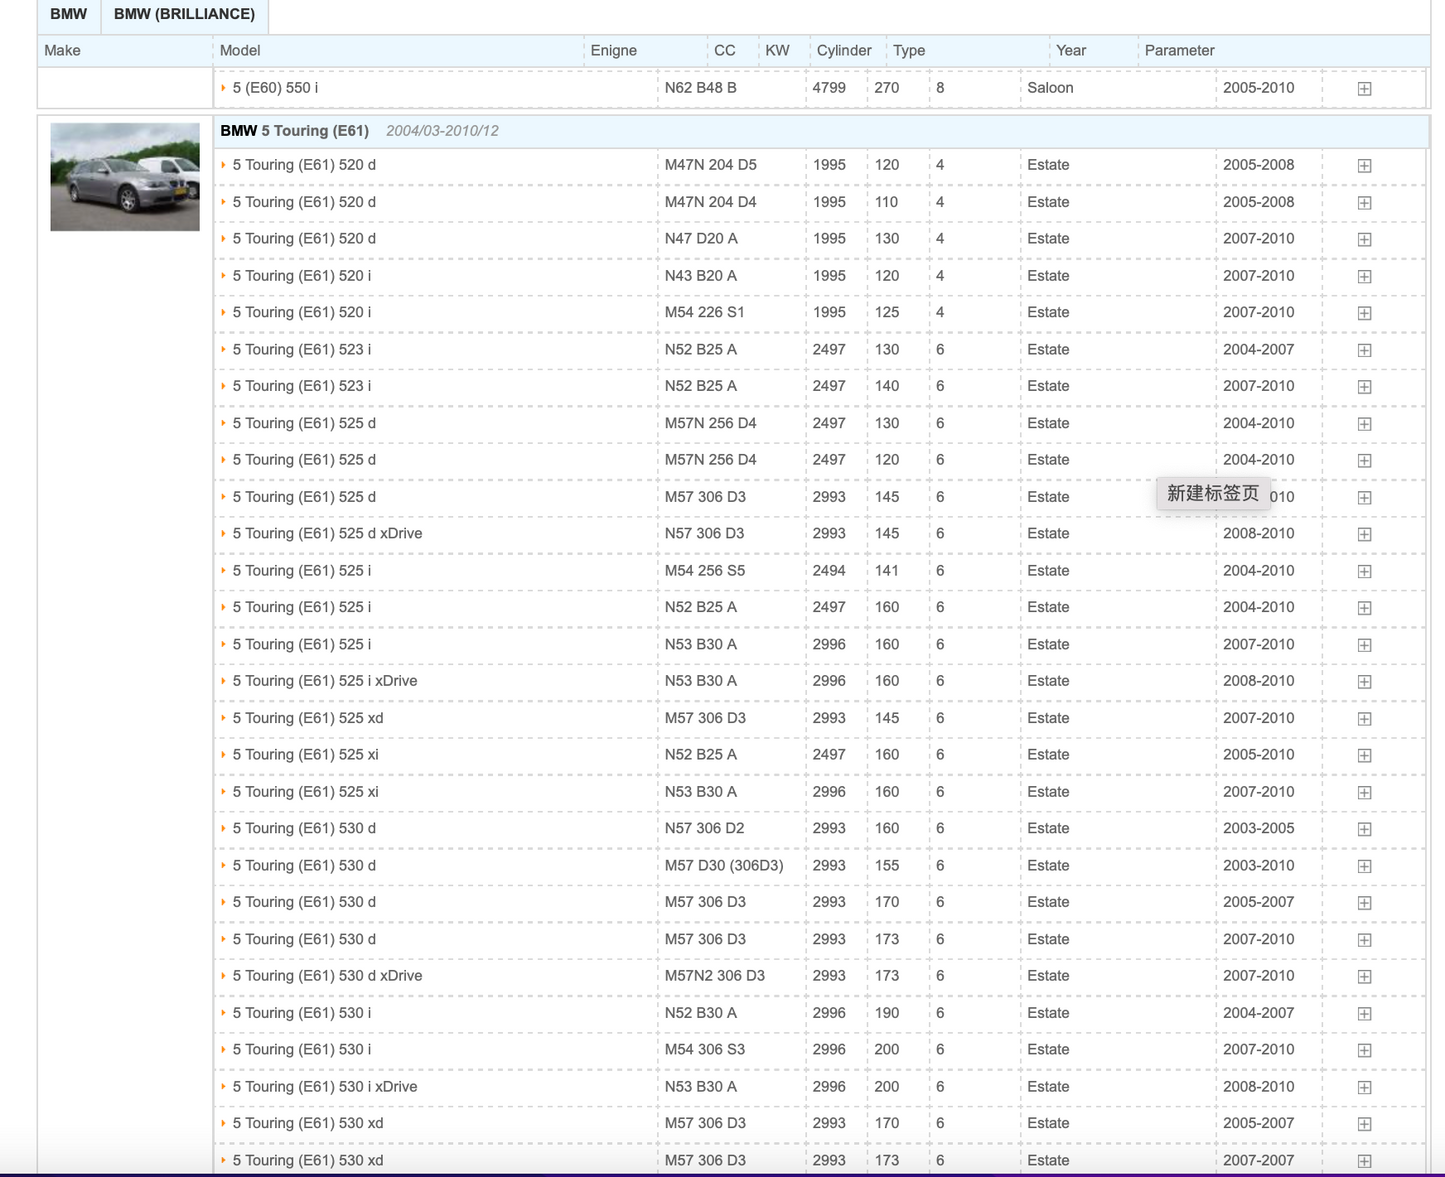Expand parameters for 530 i N52 B30 A row
Viewport: 1445px width, 1177px height.
click(x=1364, y=1014)
